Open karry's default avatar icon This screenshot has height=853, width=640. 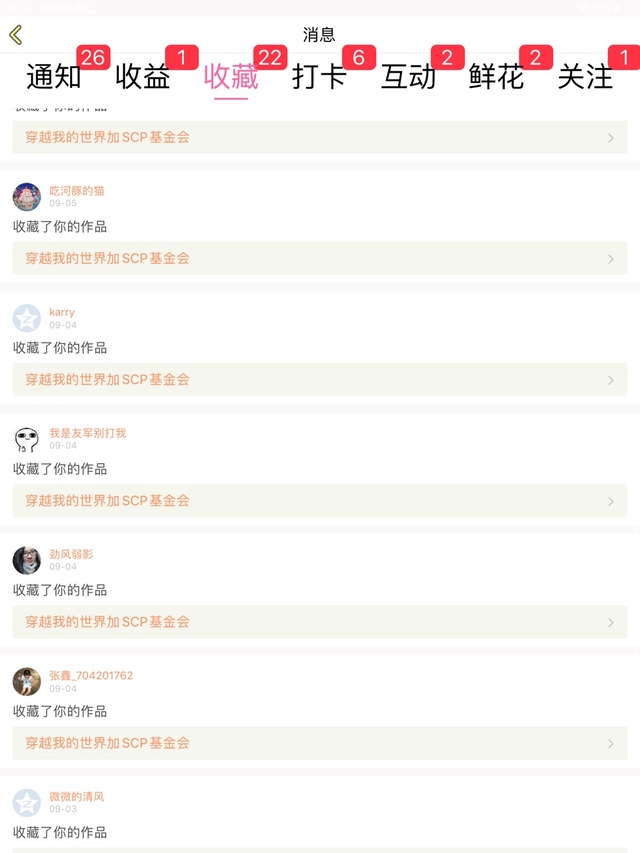(27, 318)
